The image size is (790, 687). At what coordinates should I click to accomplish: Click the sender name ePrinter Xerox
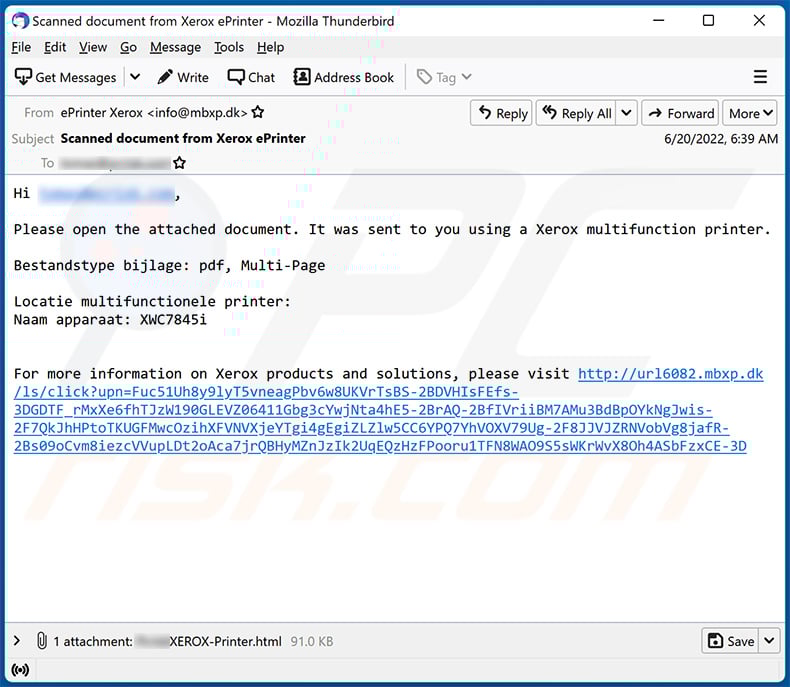(102, 112)
